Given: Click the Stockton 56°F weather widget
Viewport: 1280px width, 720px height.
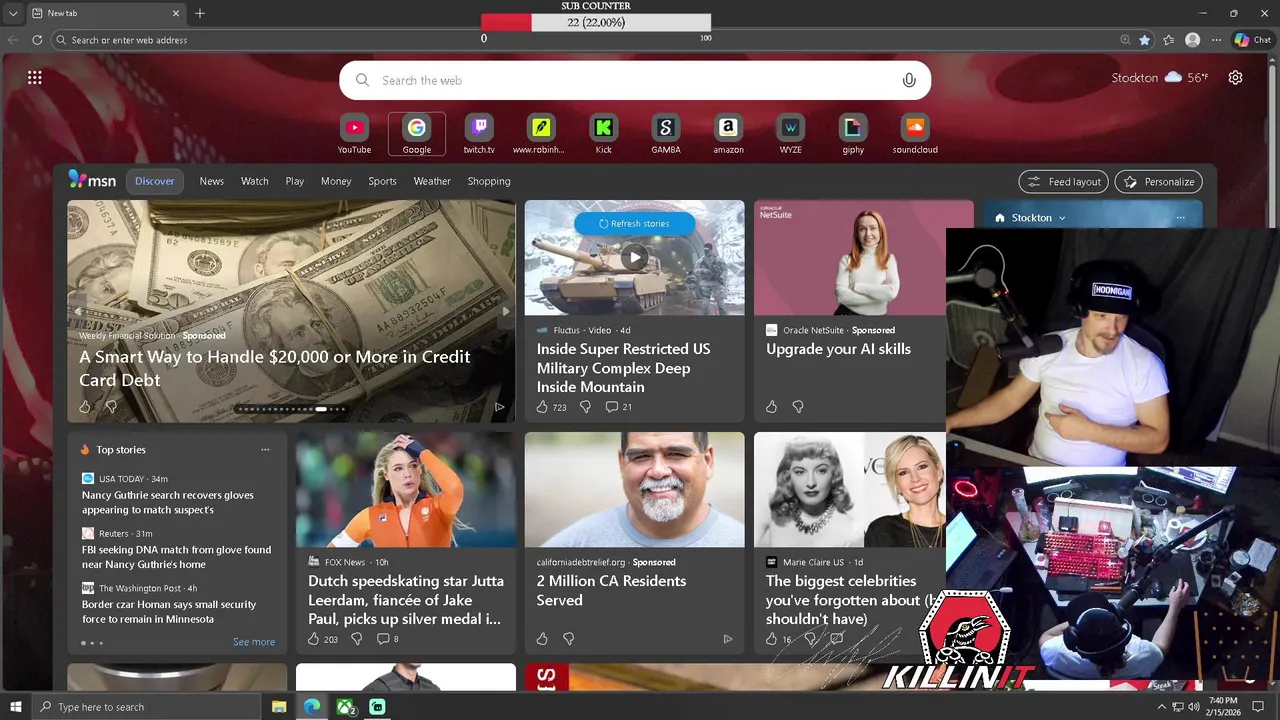Looking at the screenshot, I should (1160, 77).
